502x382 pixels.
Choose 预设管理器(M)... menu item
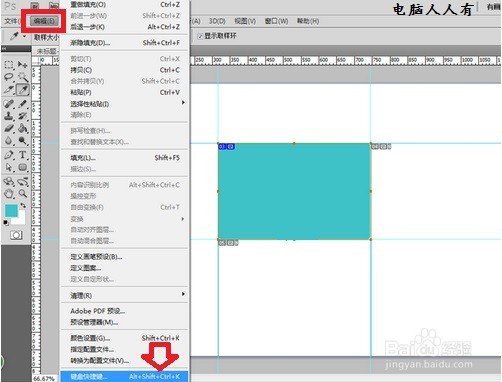[124, 322]
